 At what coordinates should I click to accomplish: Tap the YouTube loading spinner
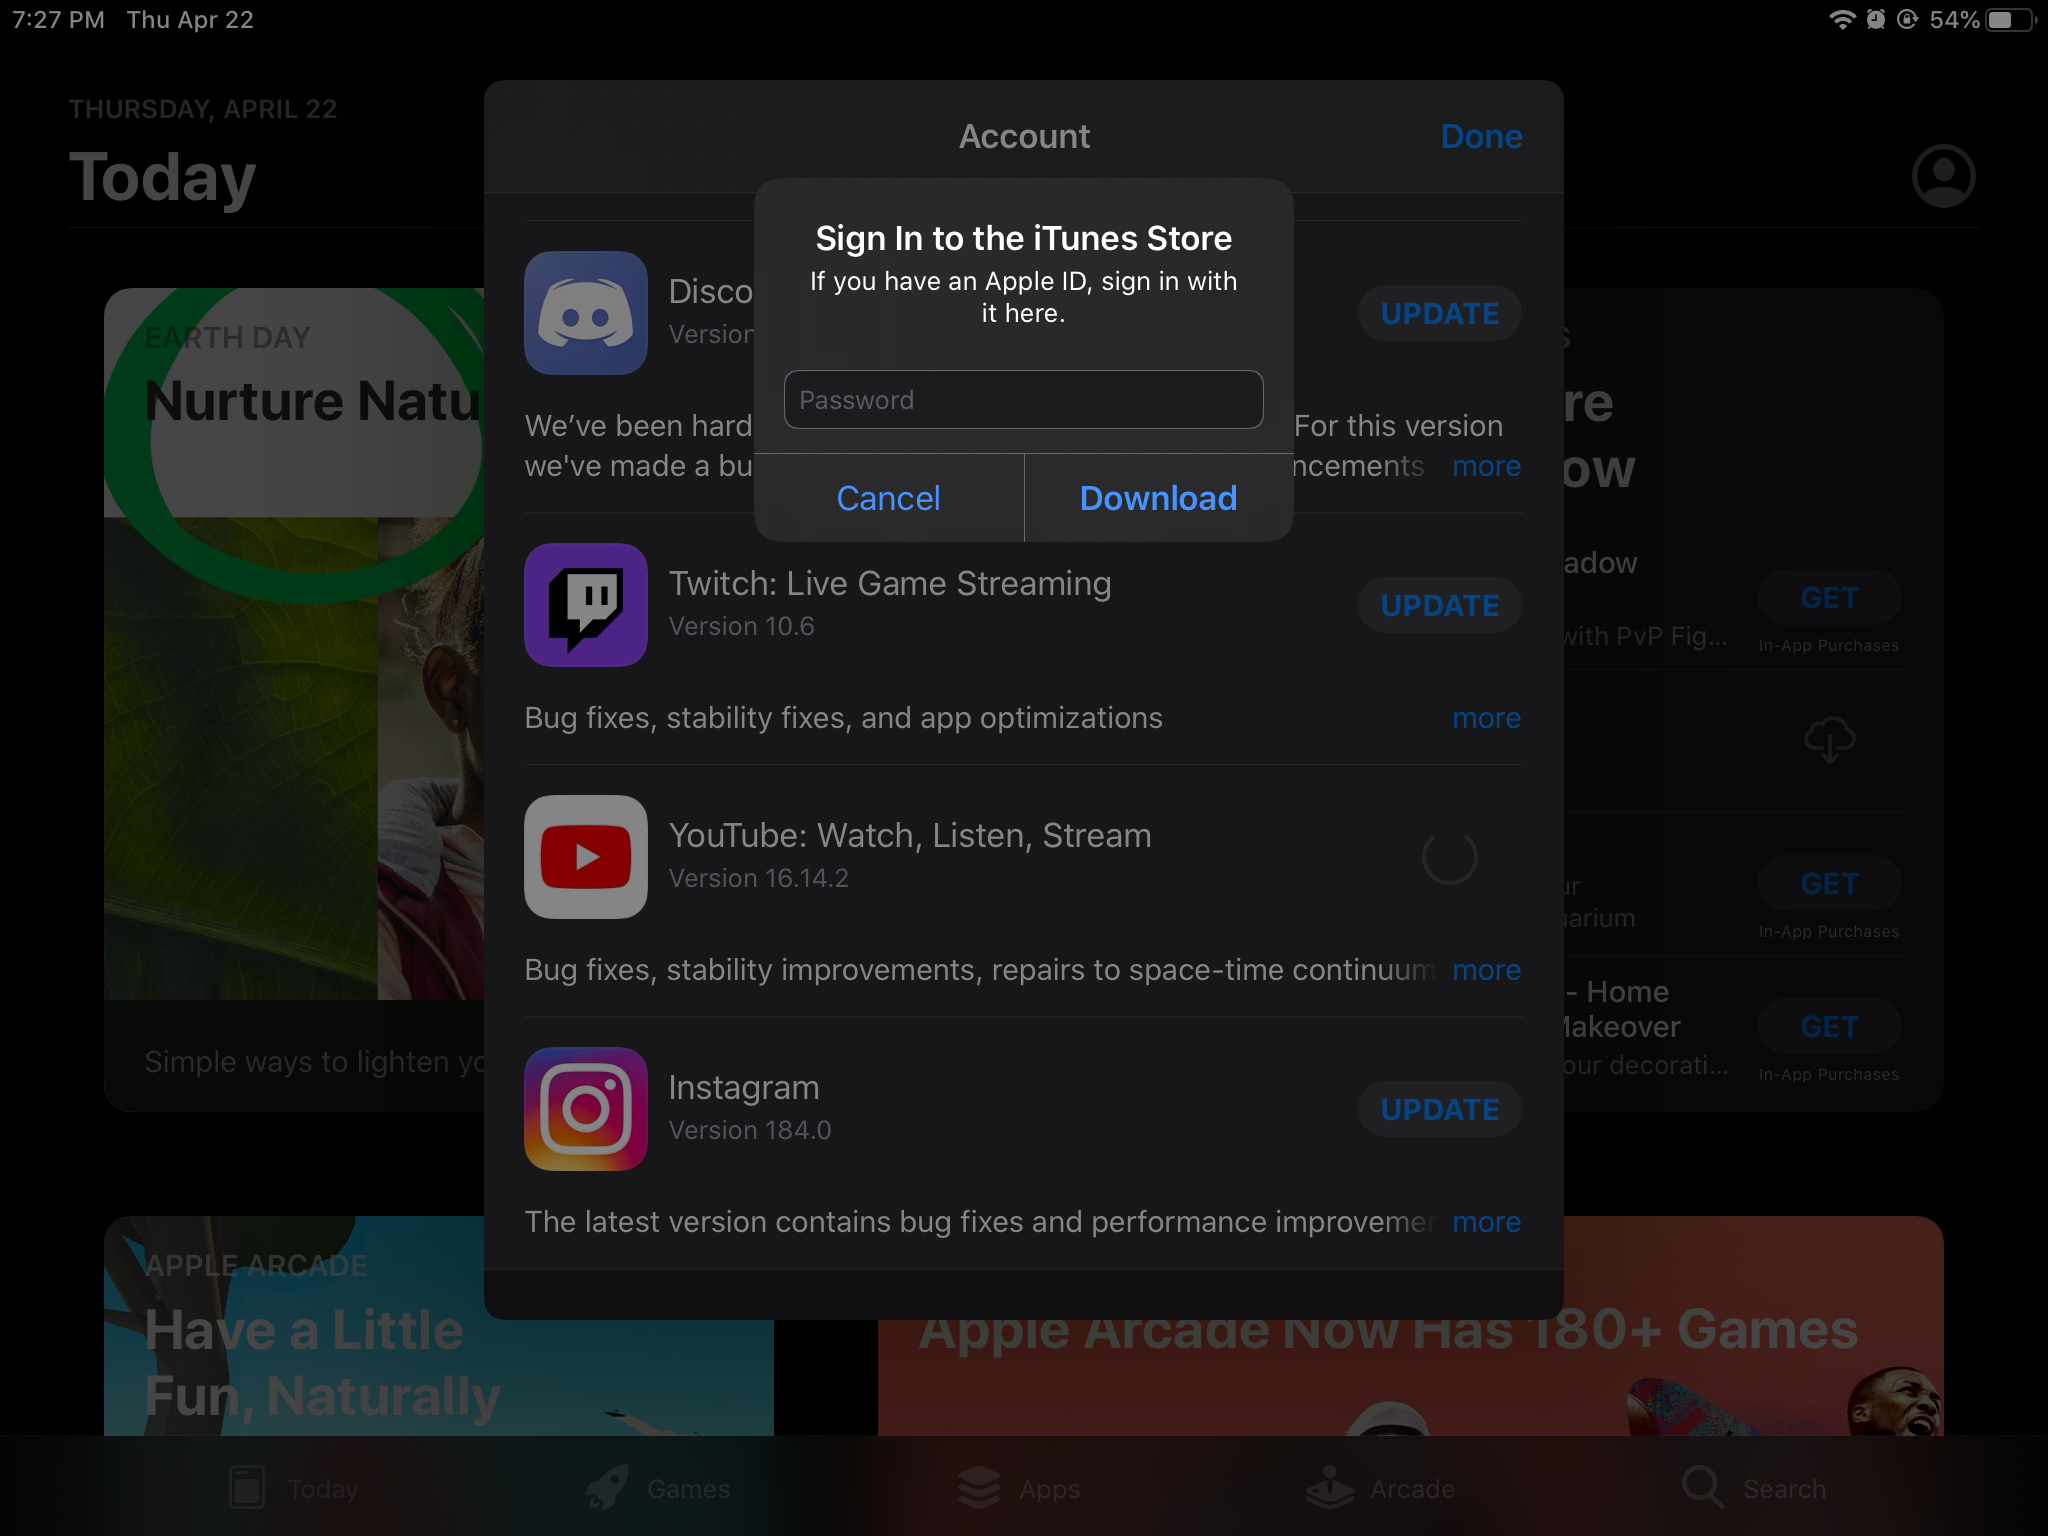click(x=1449, y=857)
